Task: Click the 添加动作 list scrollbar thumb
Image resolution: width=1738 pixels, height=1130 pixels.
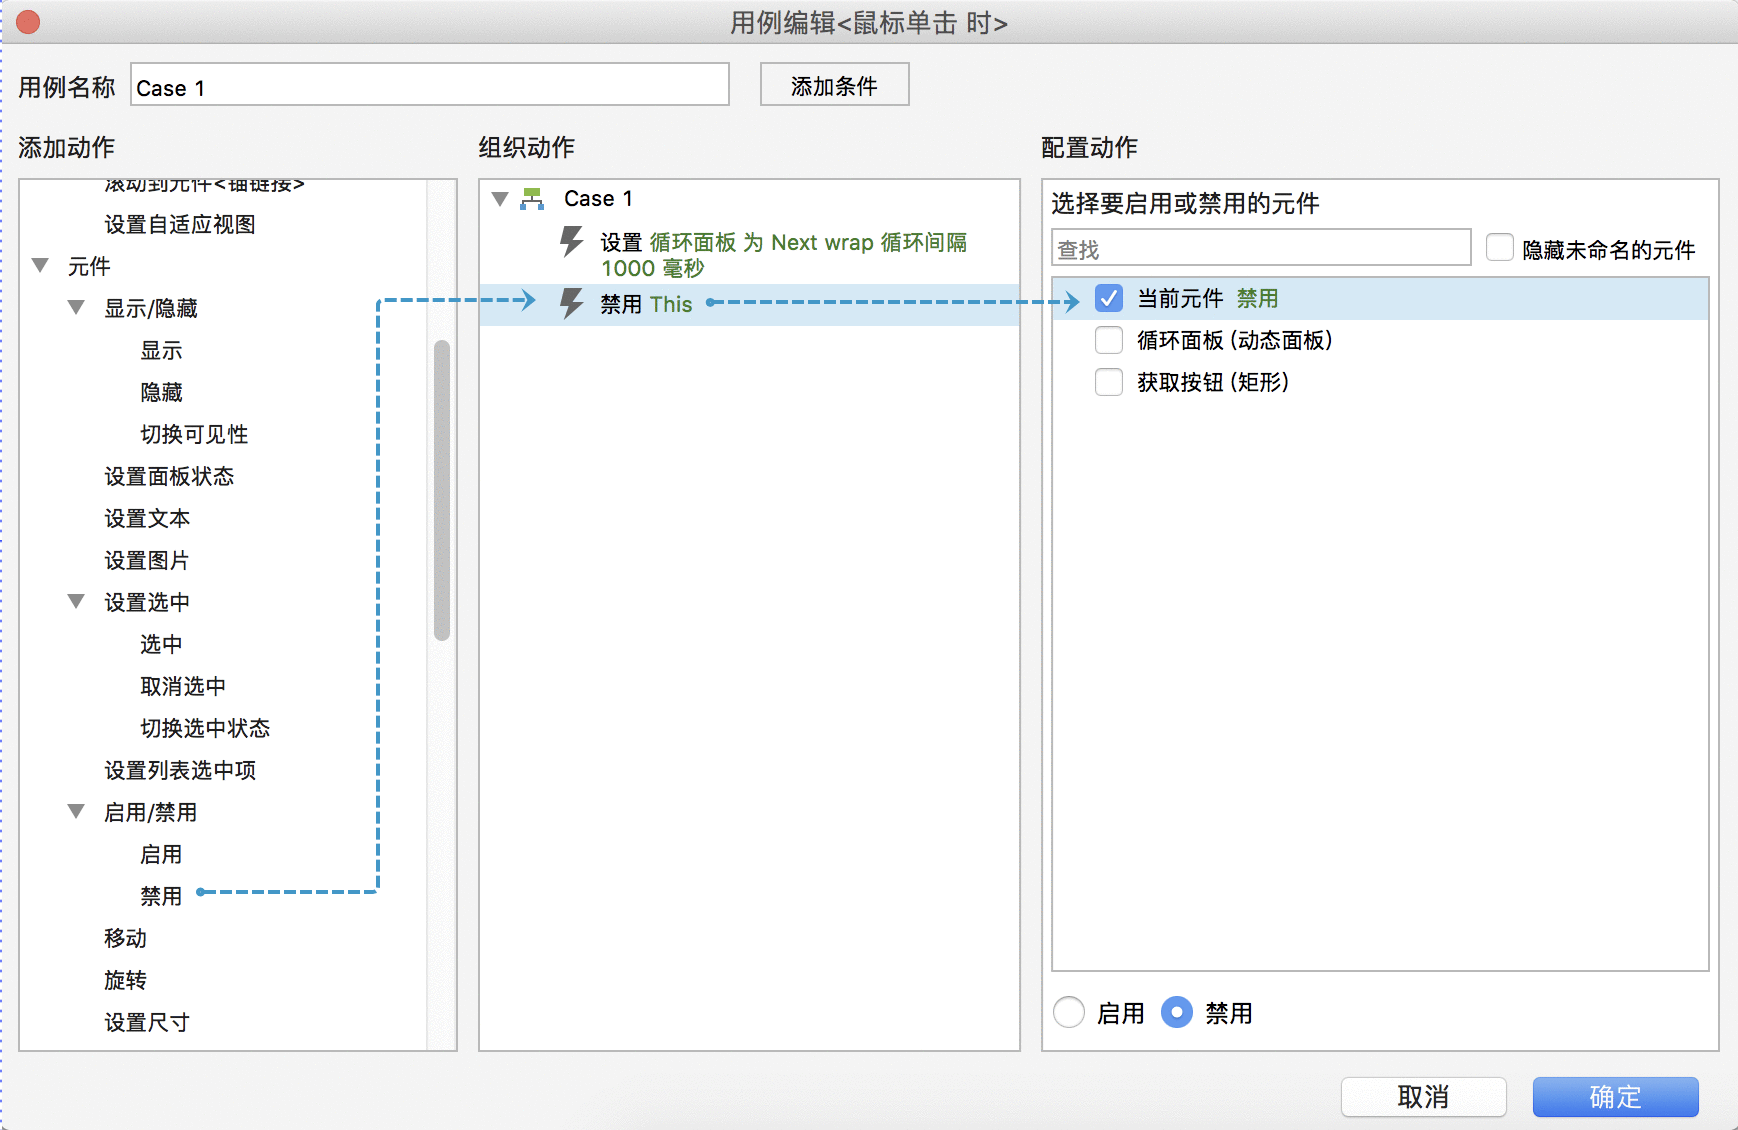Action: pyautogui.click(x=442, y=490)
